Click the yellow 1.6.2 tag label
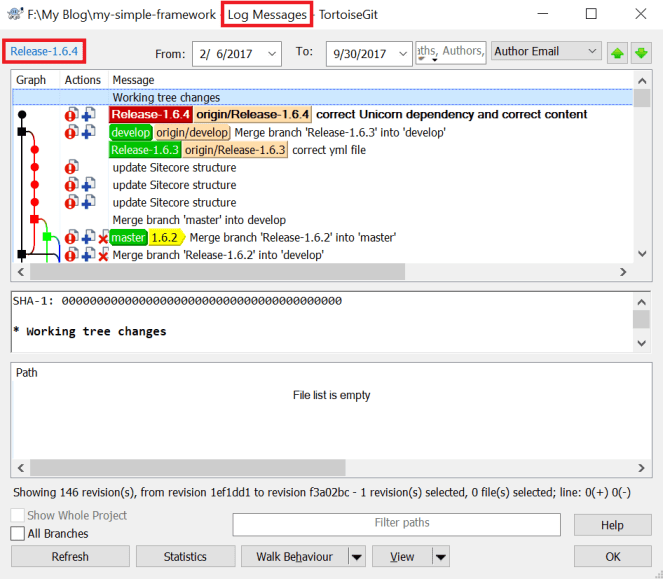The image size is (663, 579). click(x=165, y=238)
